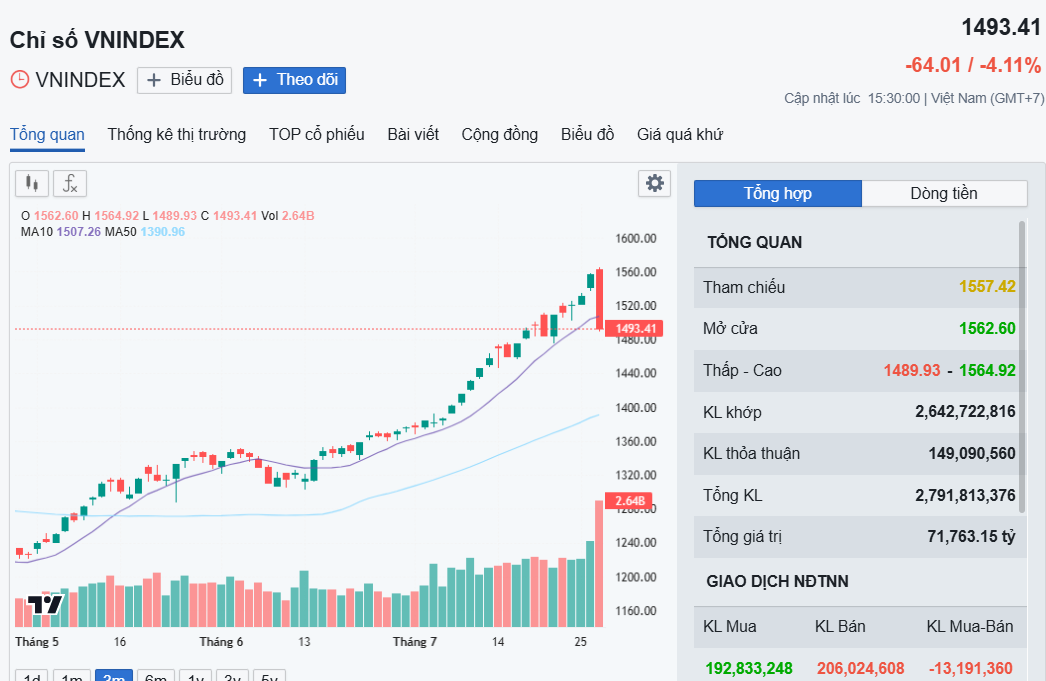Click the "+ Biểu đồ" button beside VNINDEX

pyautogui.click(x=185, y=80)
